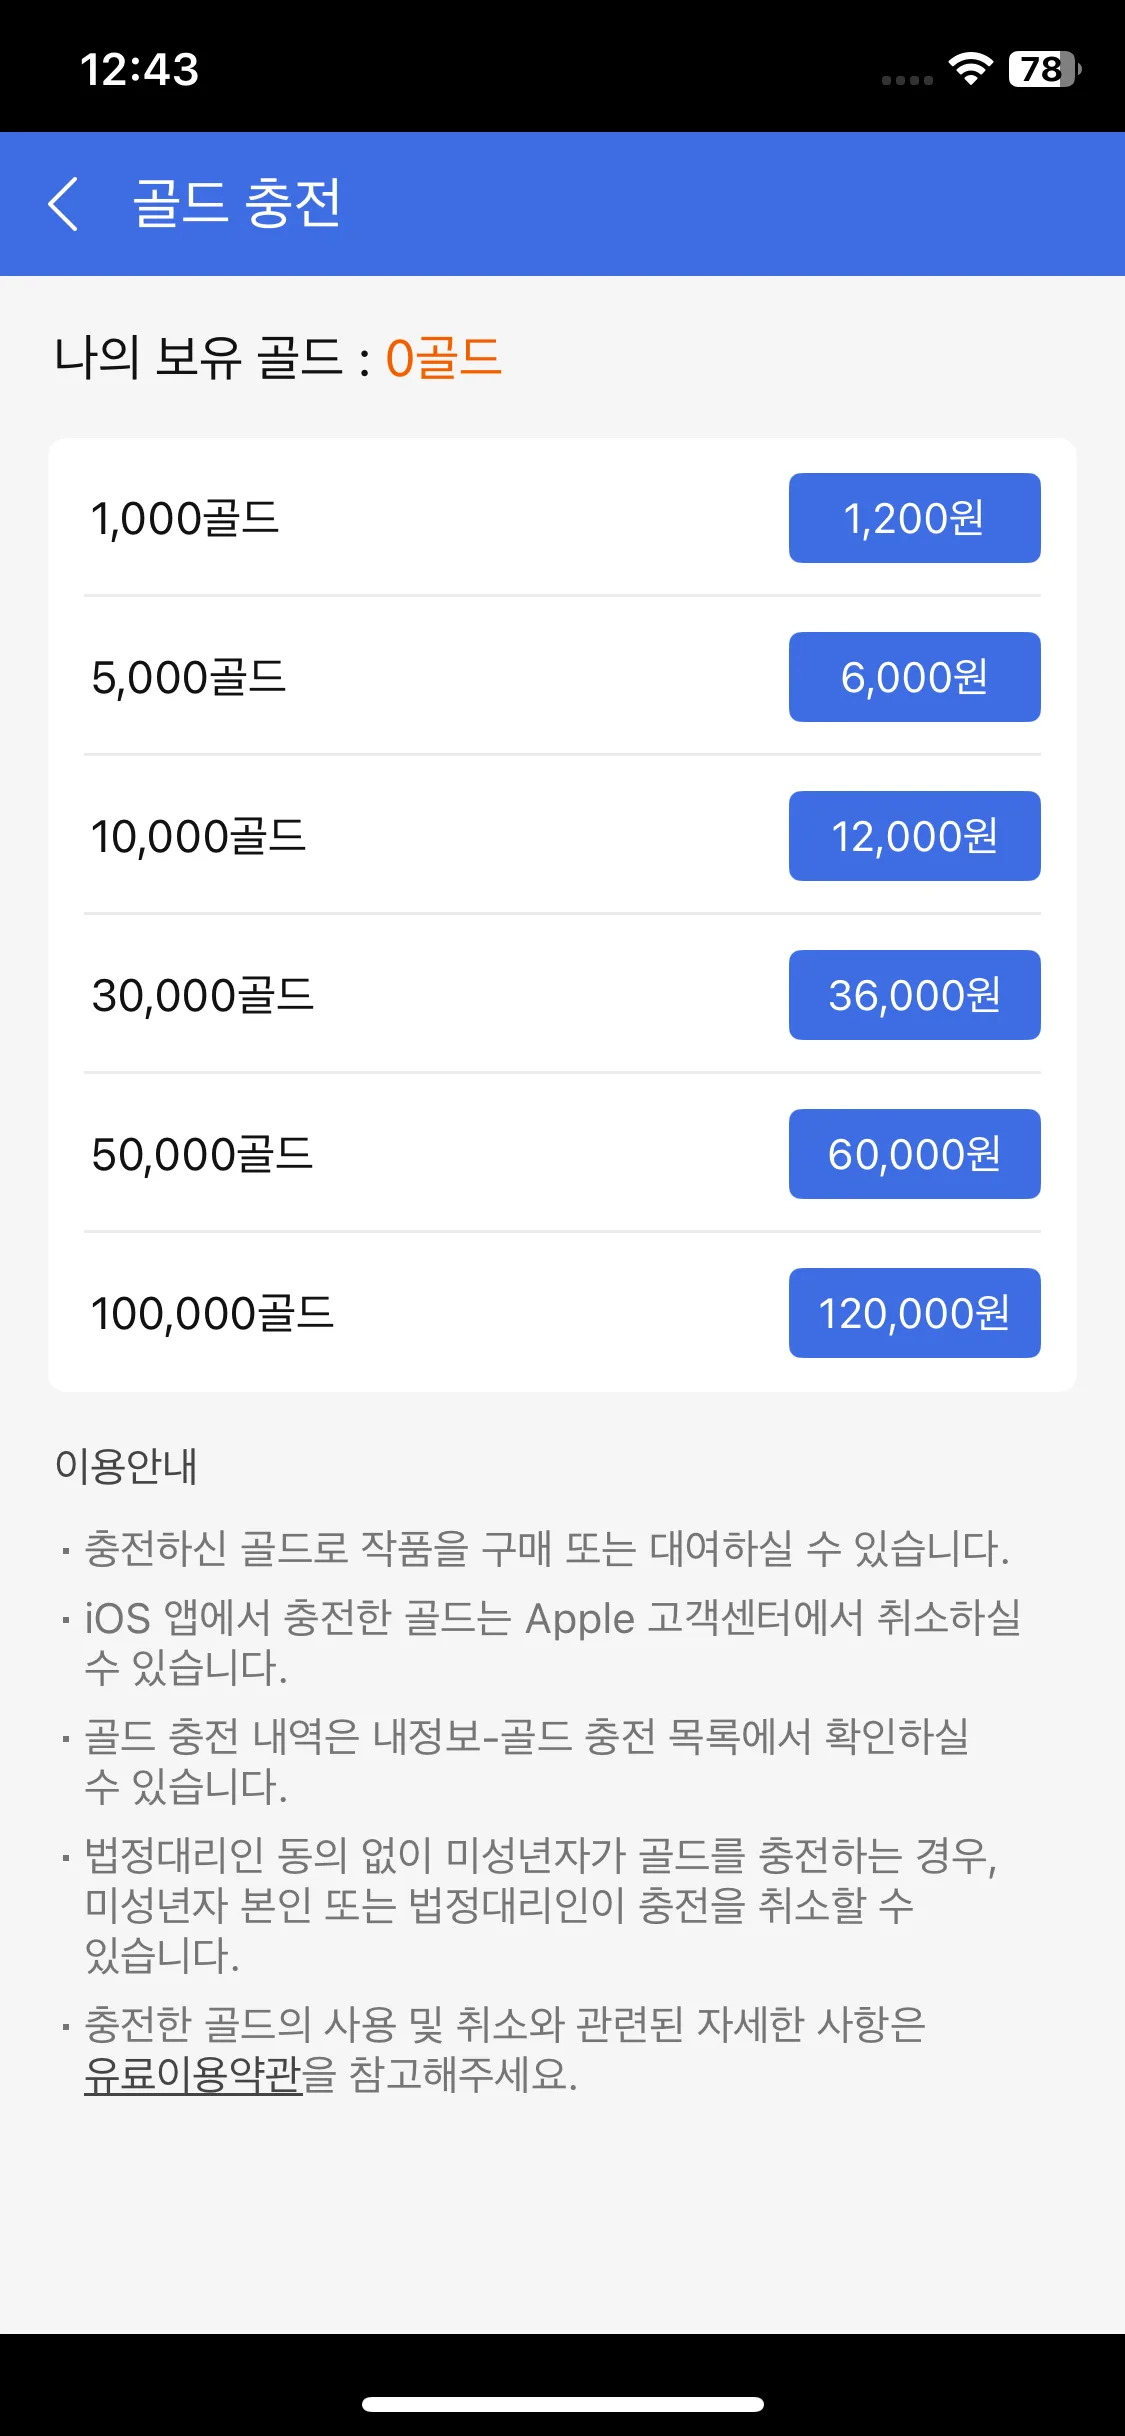Open the 유료이용약관 terms link

193,2074
